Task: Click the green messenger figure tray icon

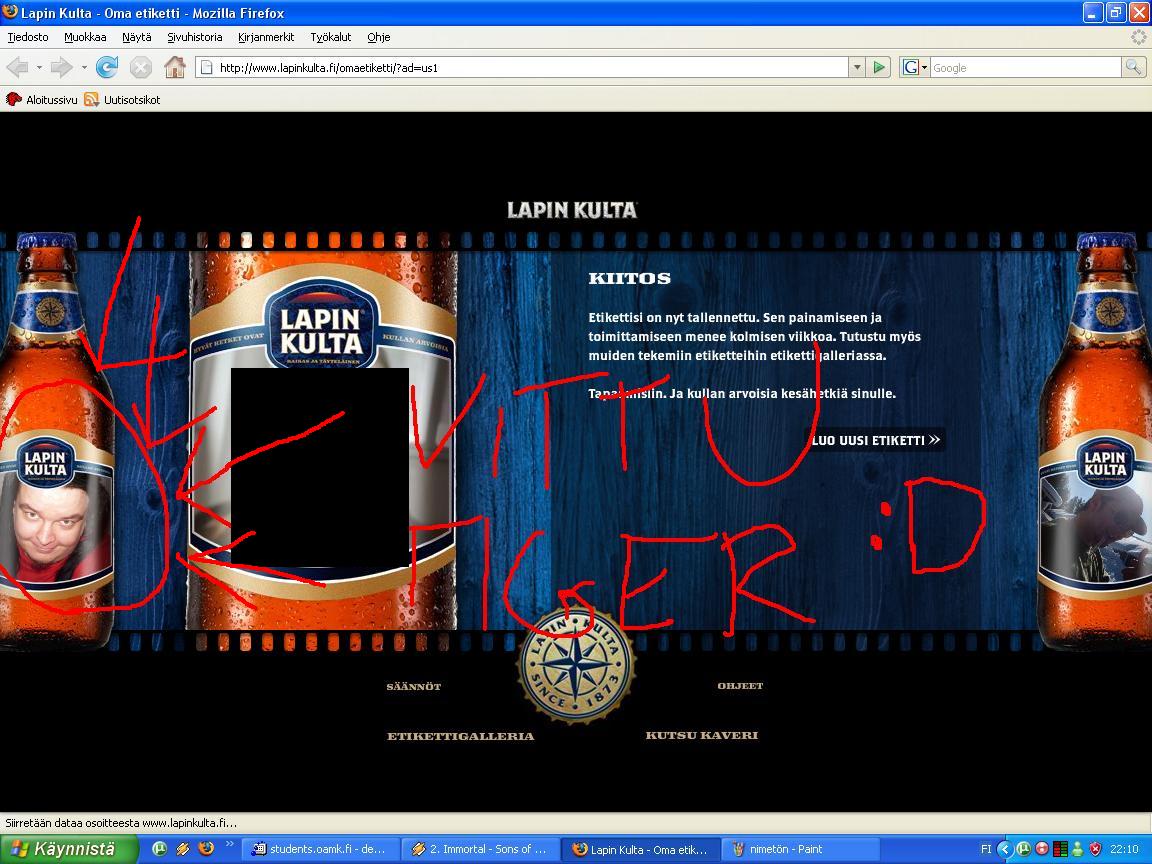Action: point(1078,849)
